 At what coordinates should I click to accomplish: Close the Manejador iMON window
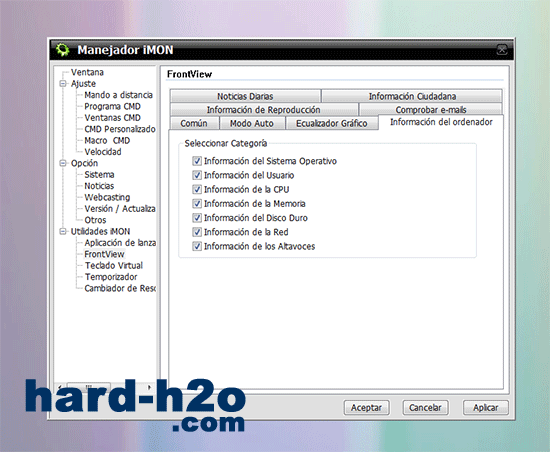[x=502, y=49]
